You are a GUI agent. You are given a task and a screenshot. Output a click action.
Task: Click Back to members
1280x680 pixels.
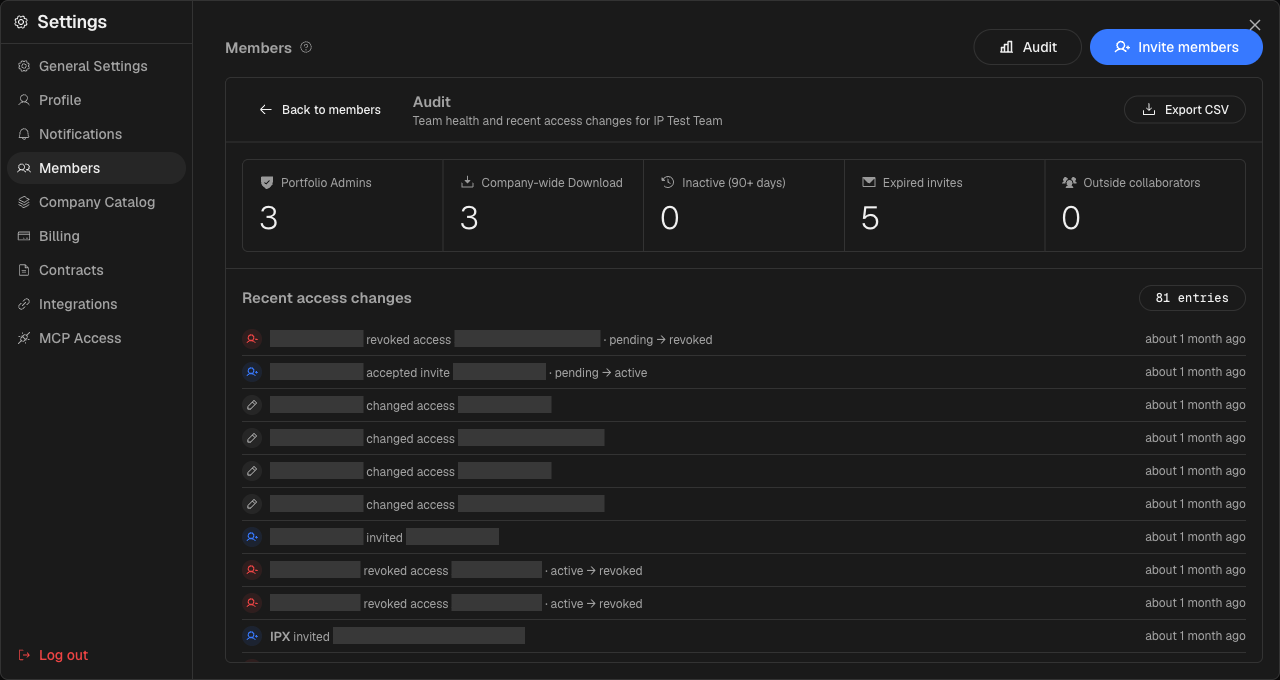320,110
